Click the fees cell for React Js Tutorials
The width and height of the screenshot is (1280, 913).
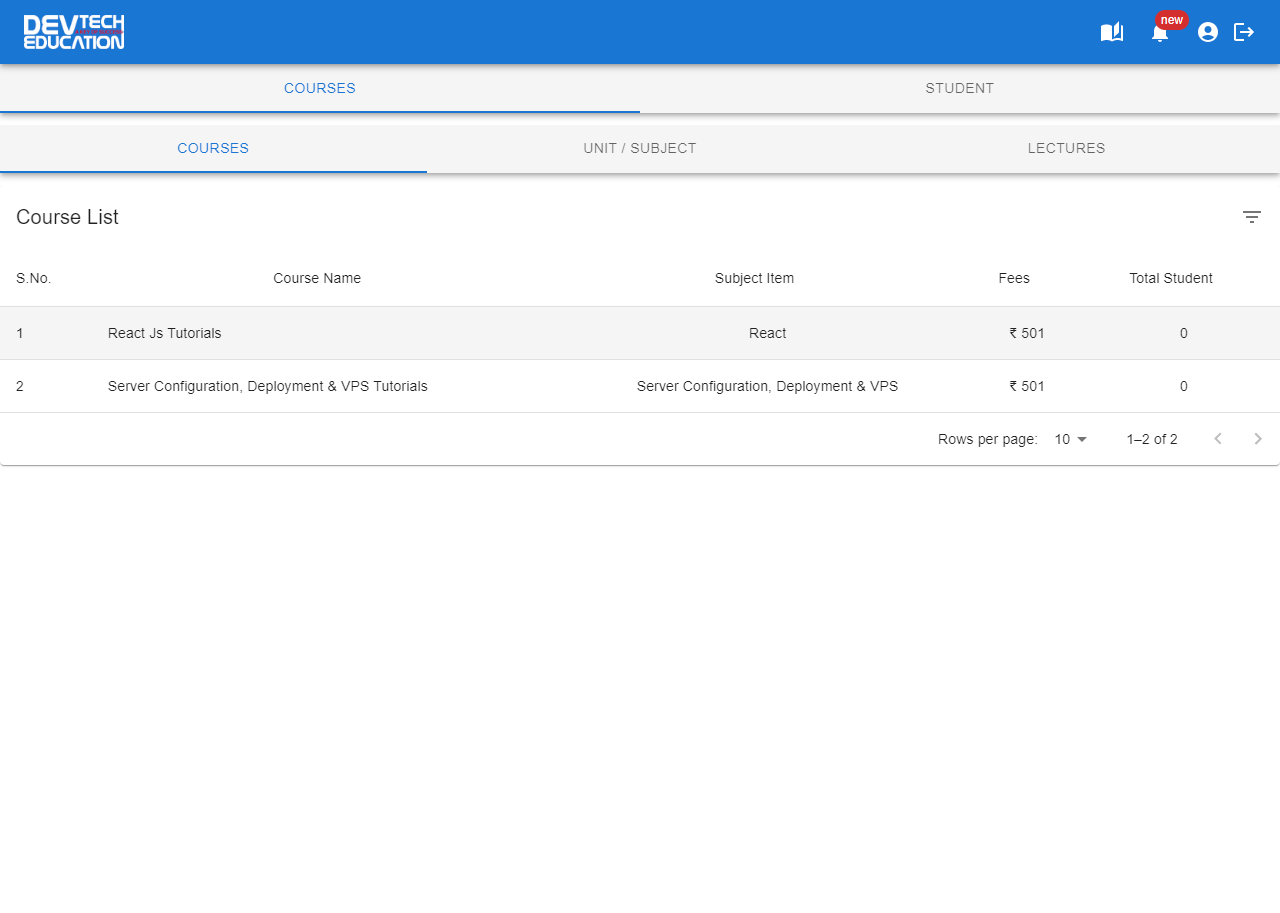1027,333
